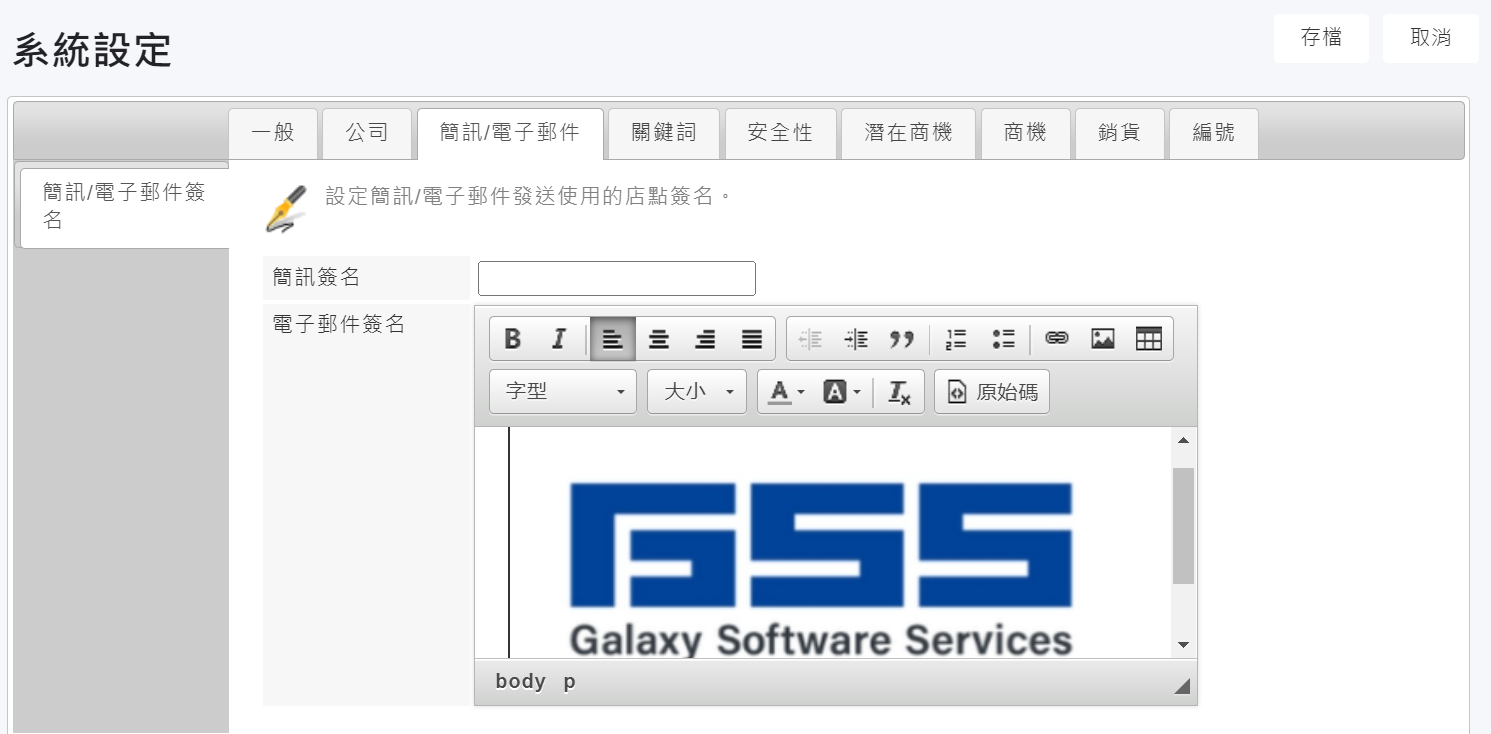Click the 存檔 save button

(x=1321, y=38)
